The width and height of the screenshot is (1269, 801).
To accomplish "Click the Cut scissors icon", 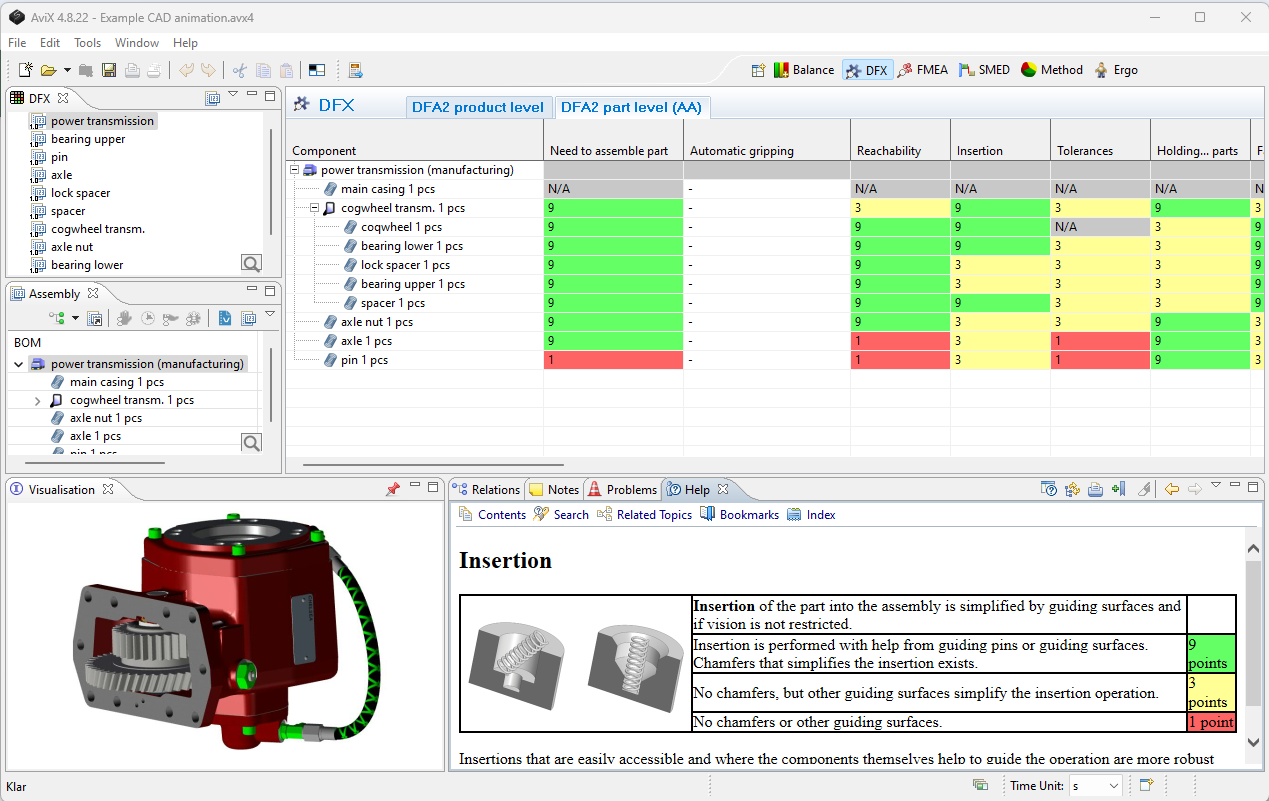I will coord(239,70).
